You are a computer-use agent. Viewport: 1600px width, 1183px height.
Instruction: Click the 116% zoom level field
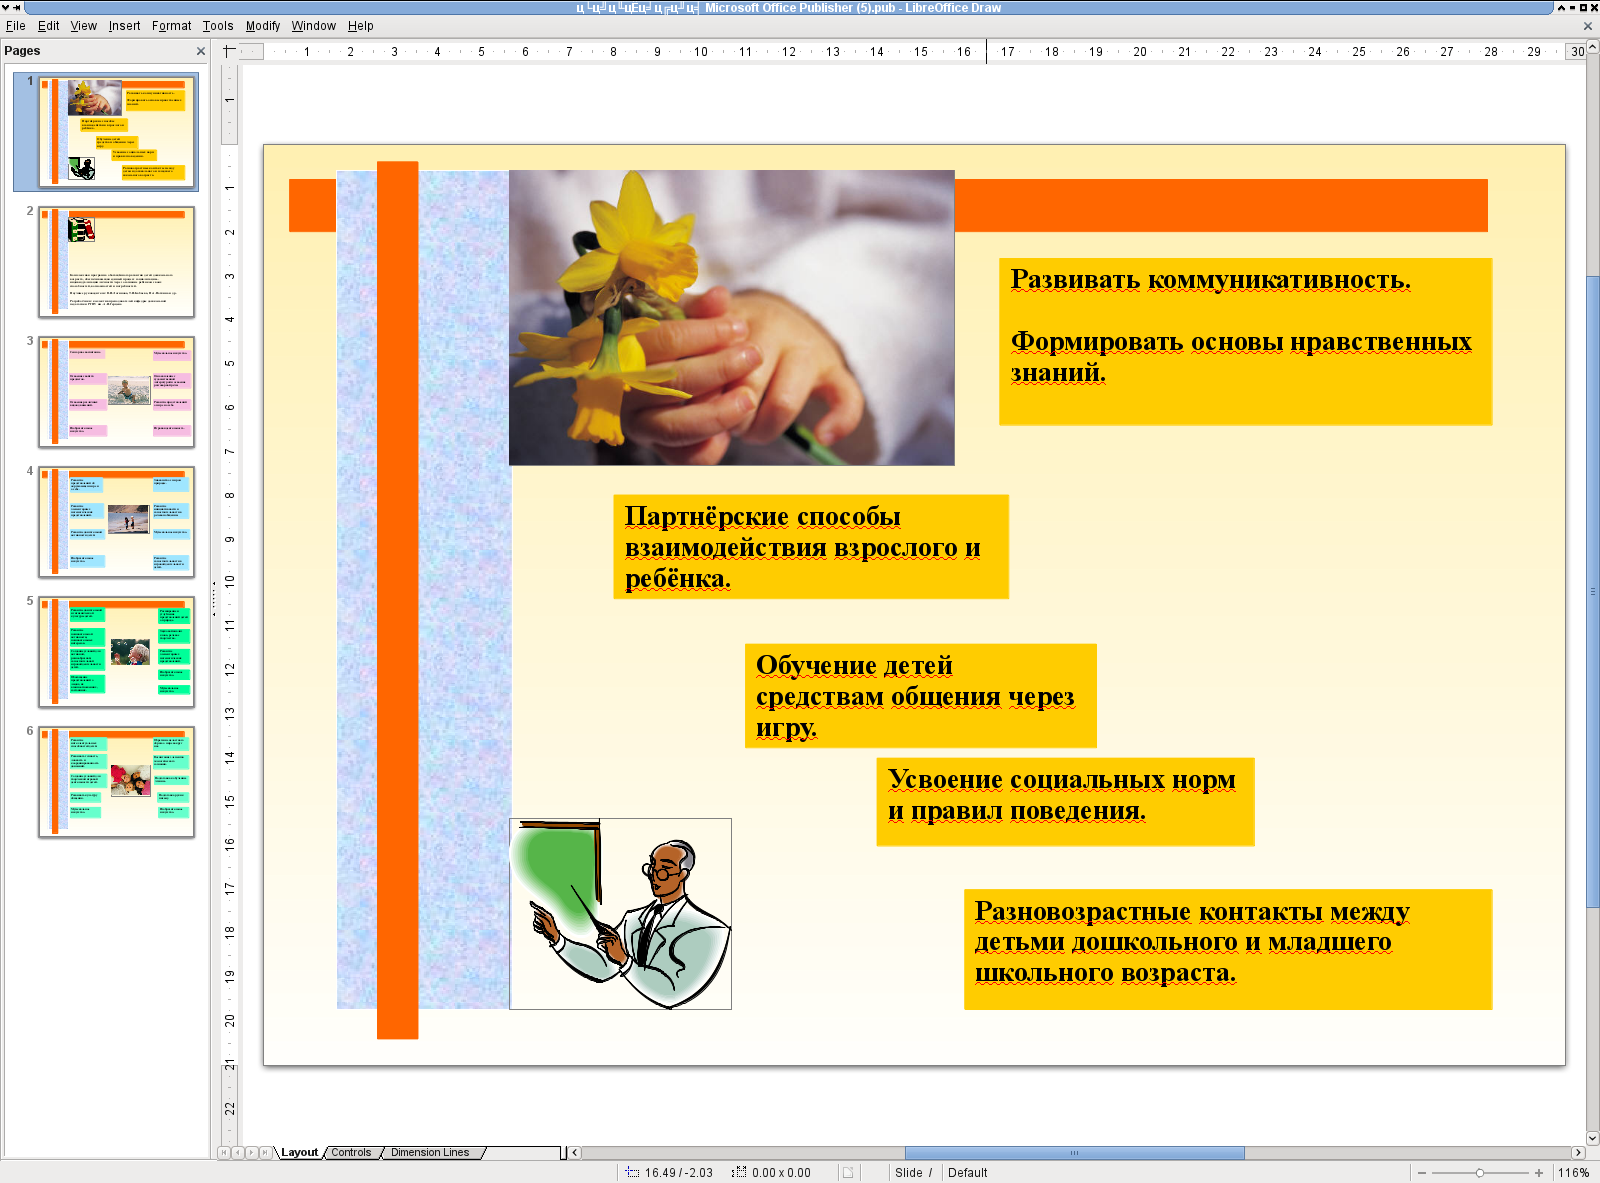[x=1573, y=1173]
